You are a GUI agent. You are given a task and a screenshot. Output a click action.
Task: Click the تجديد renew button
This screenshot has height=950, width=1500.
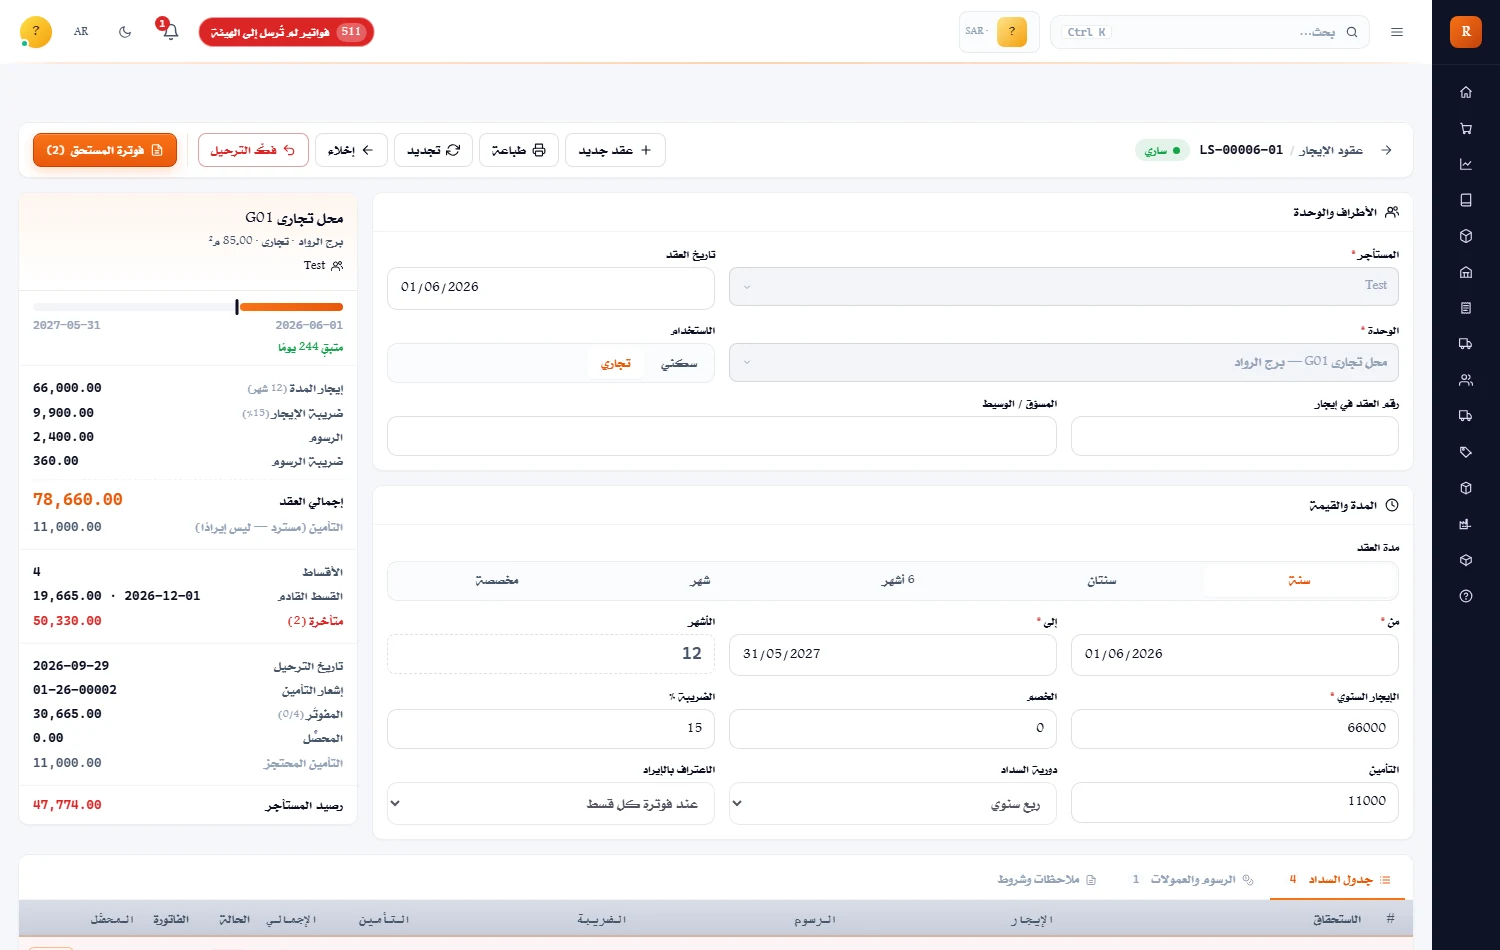click(x=434, y=150)
